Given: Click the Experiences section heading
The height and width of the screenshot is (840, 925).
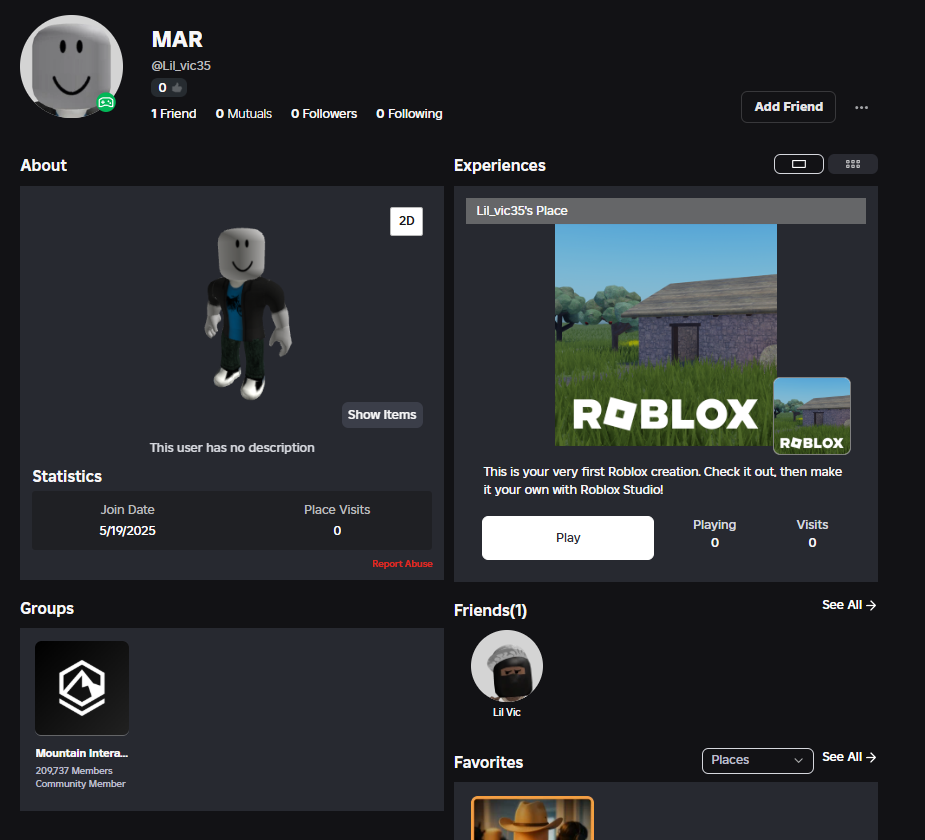Looking at the screenshot, I should point(500,166).
